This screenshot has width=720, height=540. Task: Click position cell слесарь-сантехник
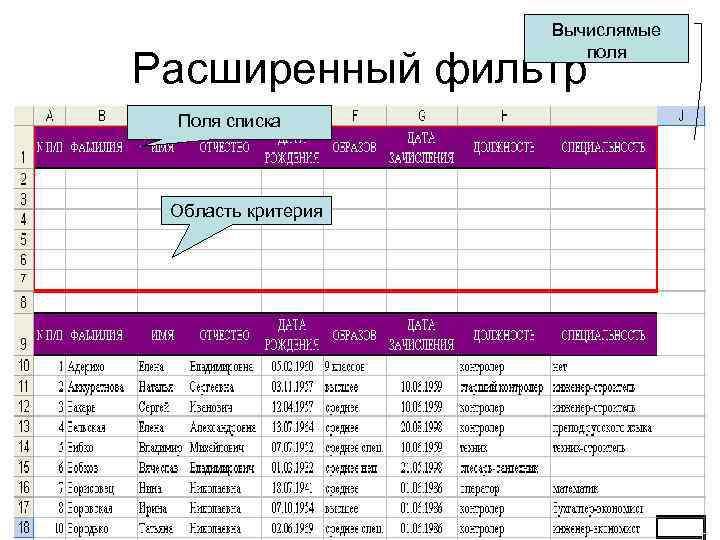pos(504,467)
